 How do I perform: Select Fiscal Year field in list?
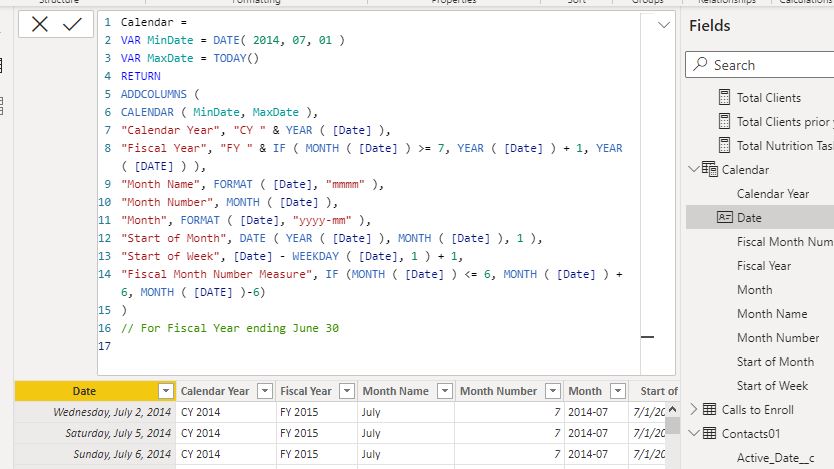pos(764,266)
